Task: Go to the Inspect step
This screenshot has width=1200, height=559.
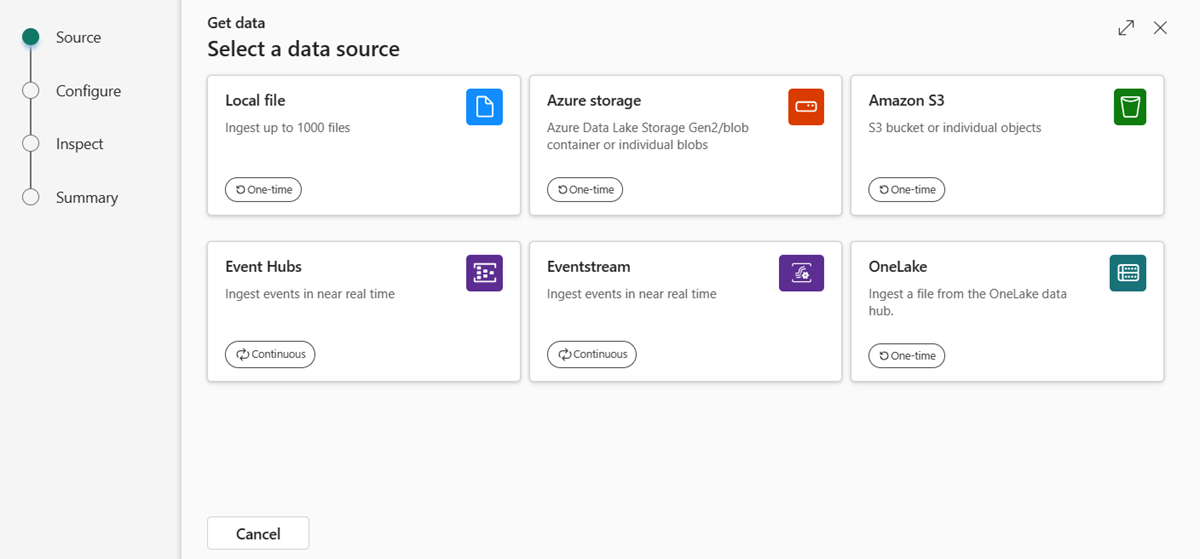Action: pos(80,144)
